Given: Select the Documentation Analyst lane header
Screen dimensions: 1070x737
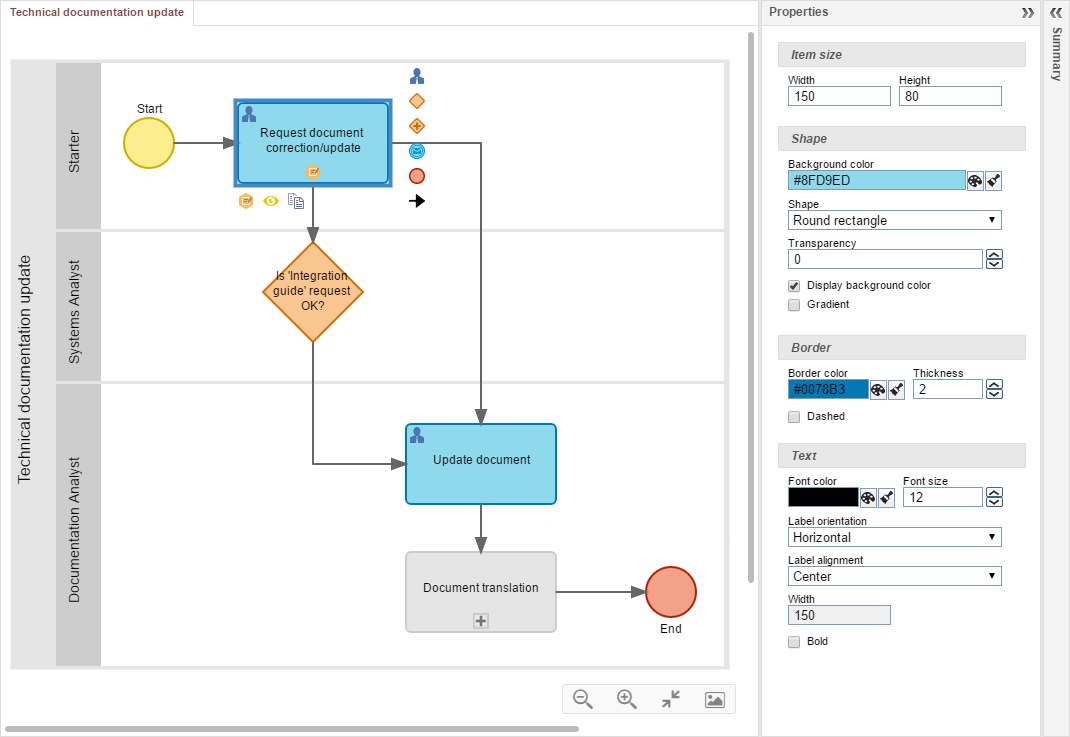Looking at the screenshot, I should click(x=78, y=525).
